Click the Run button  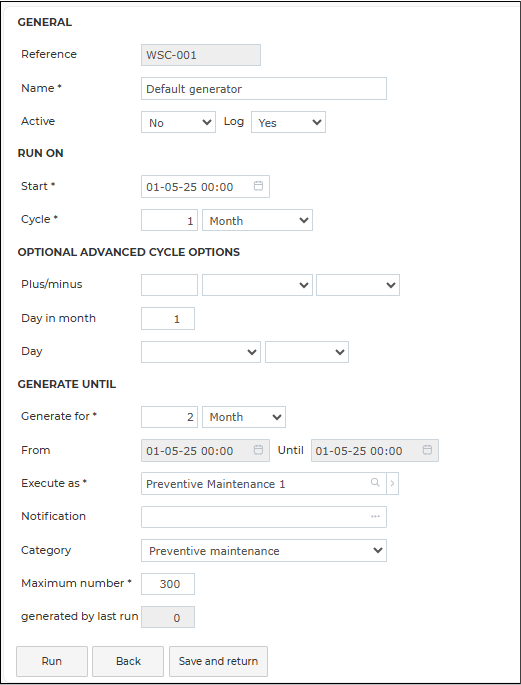tap(52, 661)
